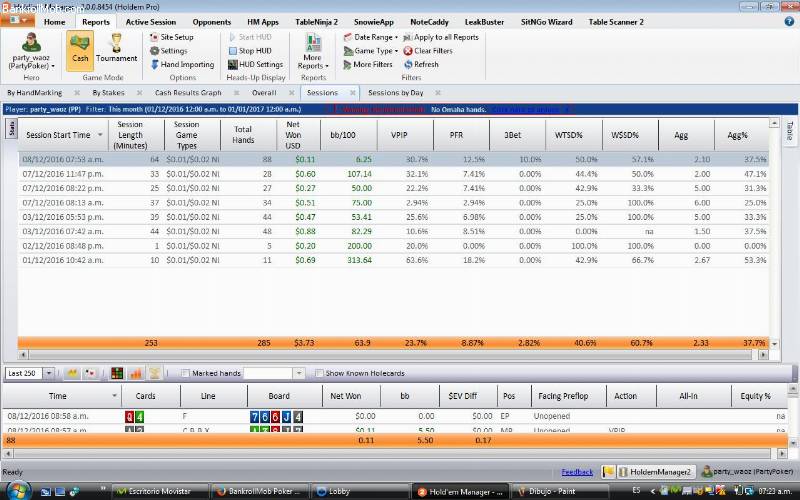Select the Cash game mode icon

[80, 49]
